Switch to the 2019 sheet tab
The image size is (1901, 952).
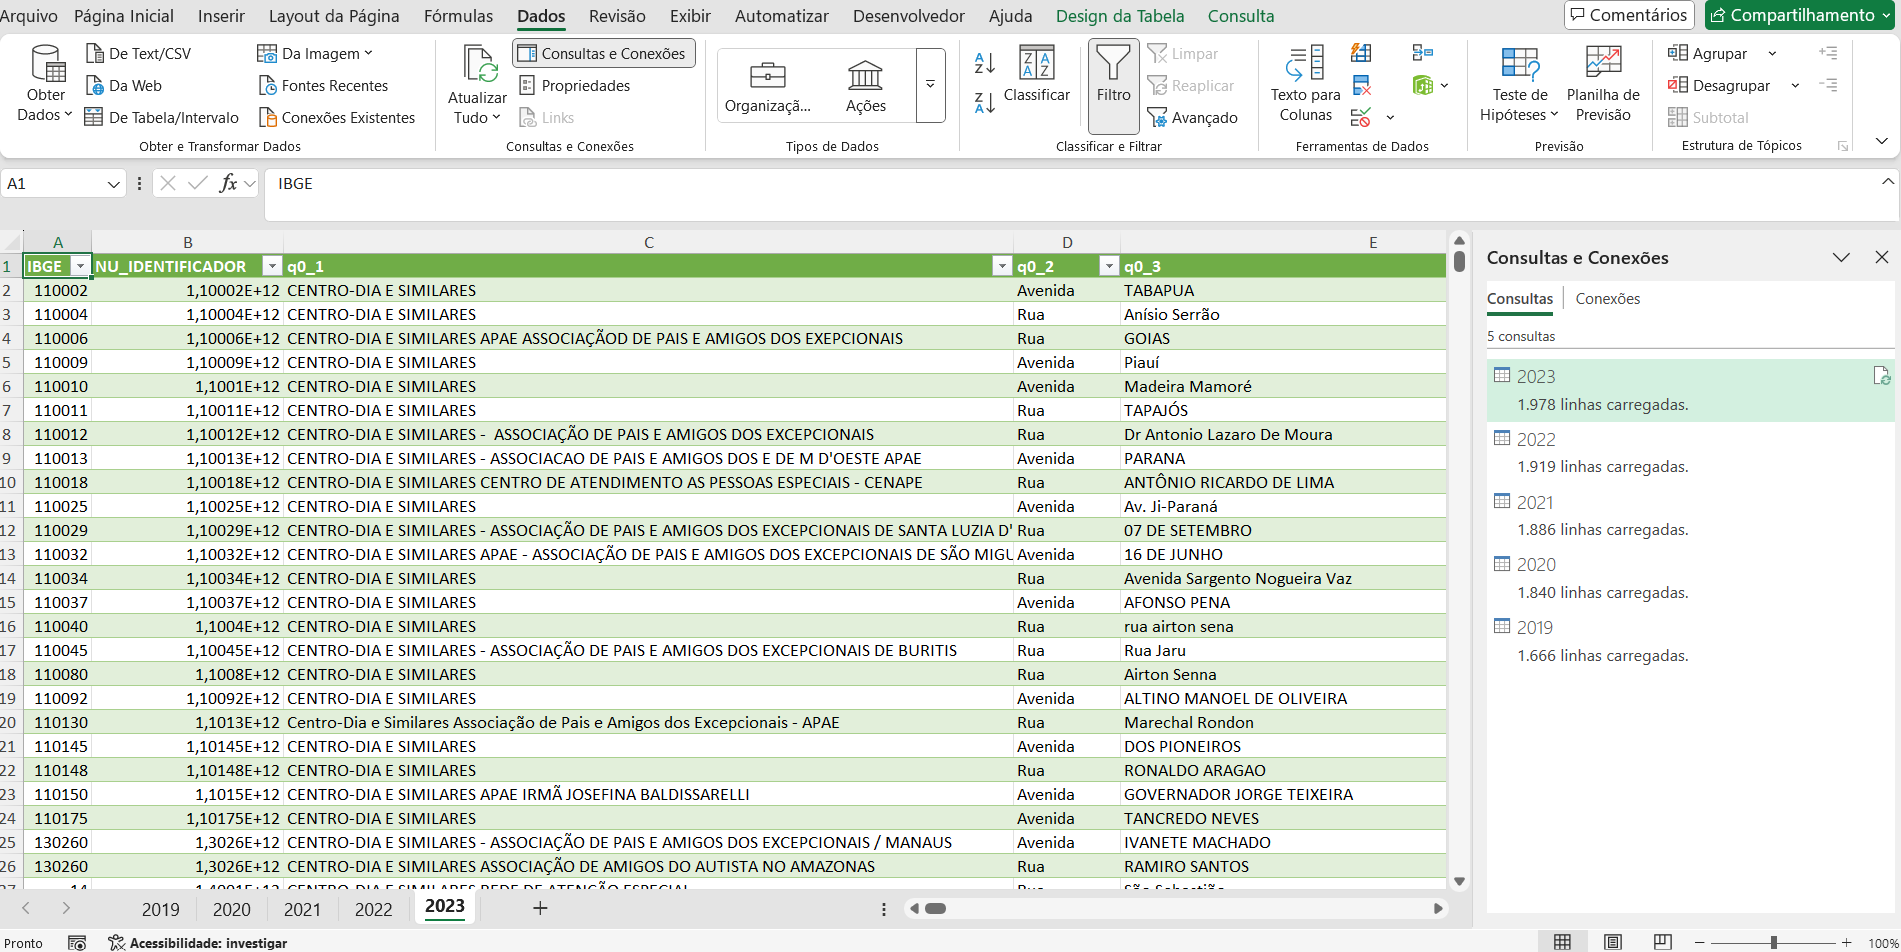pos(160,909)
